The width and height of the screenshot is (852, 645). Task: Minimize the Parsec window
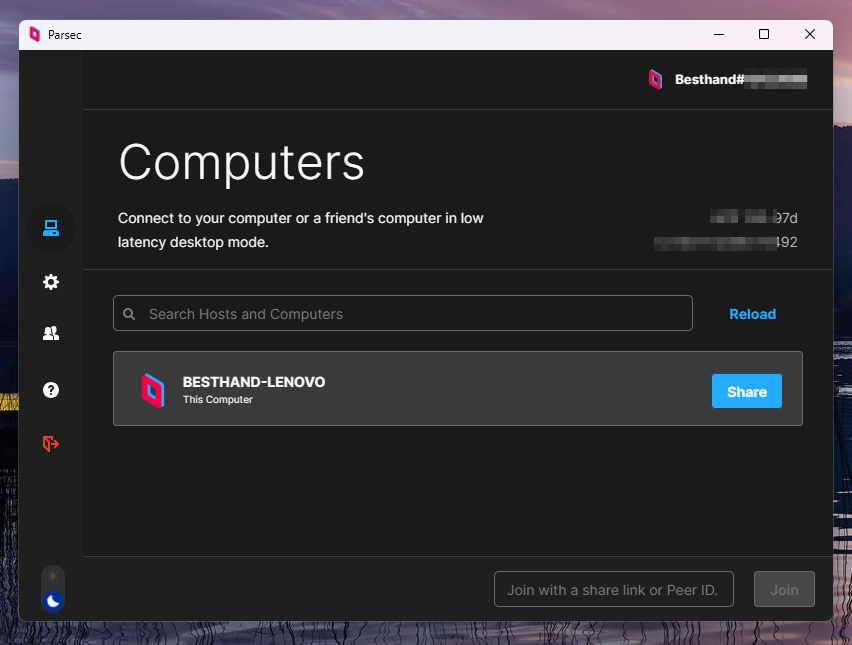point(718,34)
